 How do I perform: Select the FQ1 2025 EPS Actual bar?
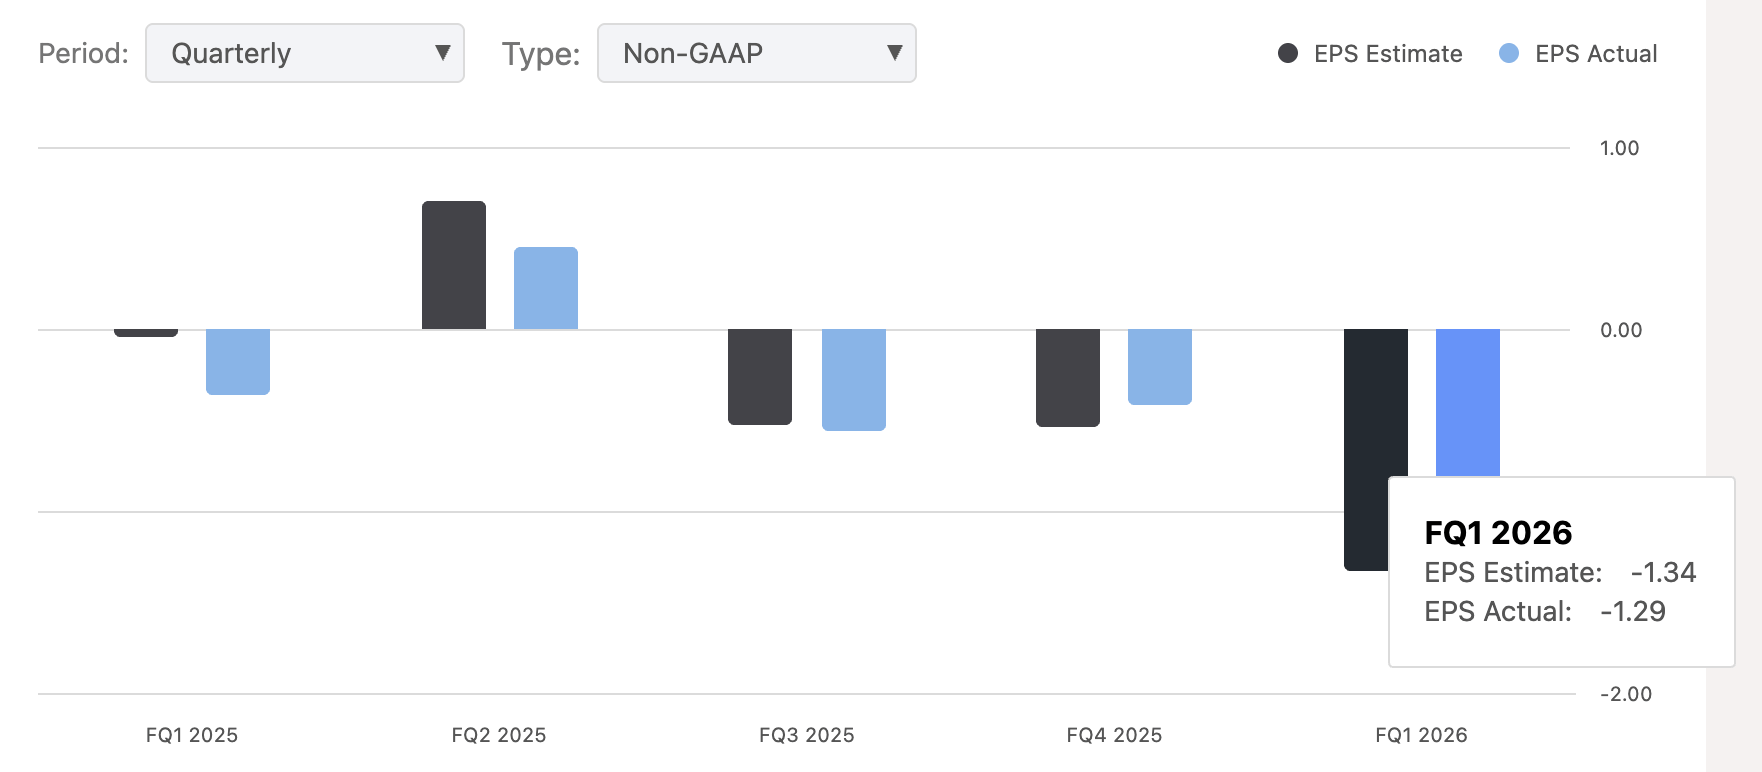pos(238,361)
